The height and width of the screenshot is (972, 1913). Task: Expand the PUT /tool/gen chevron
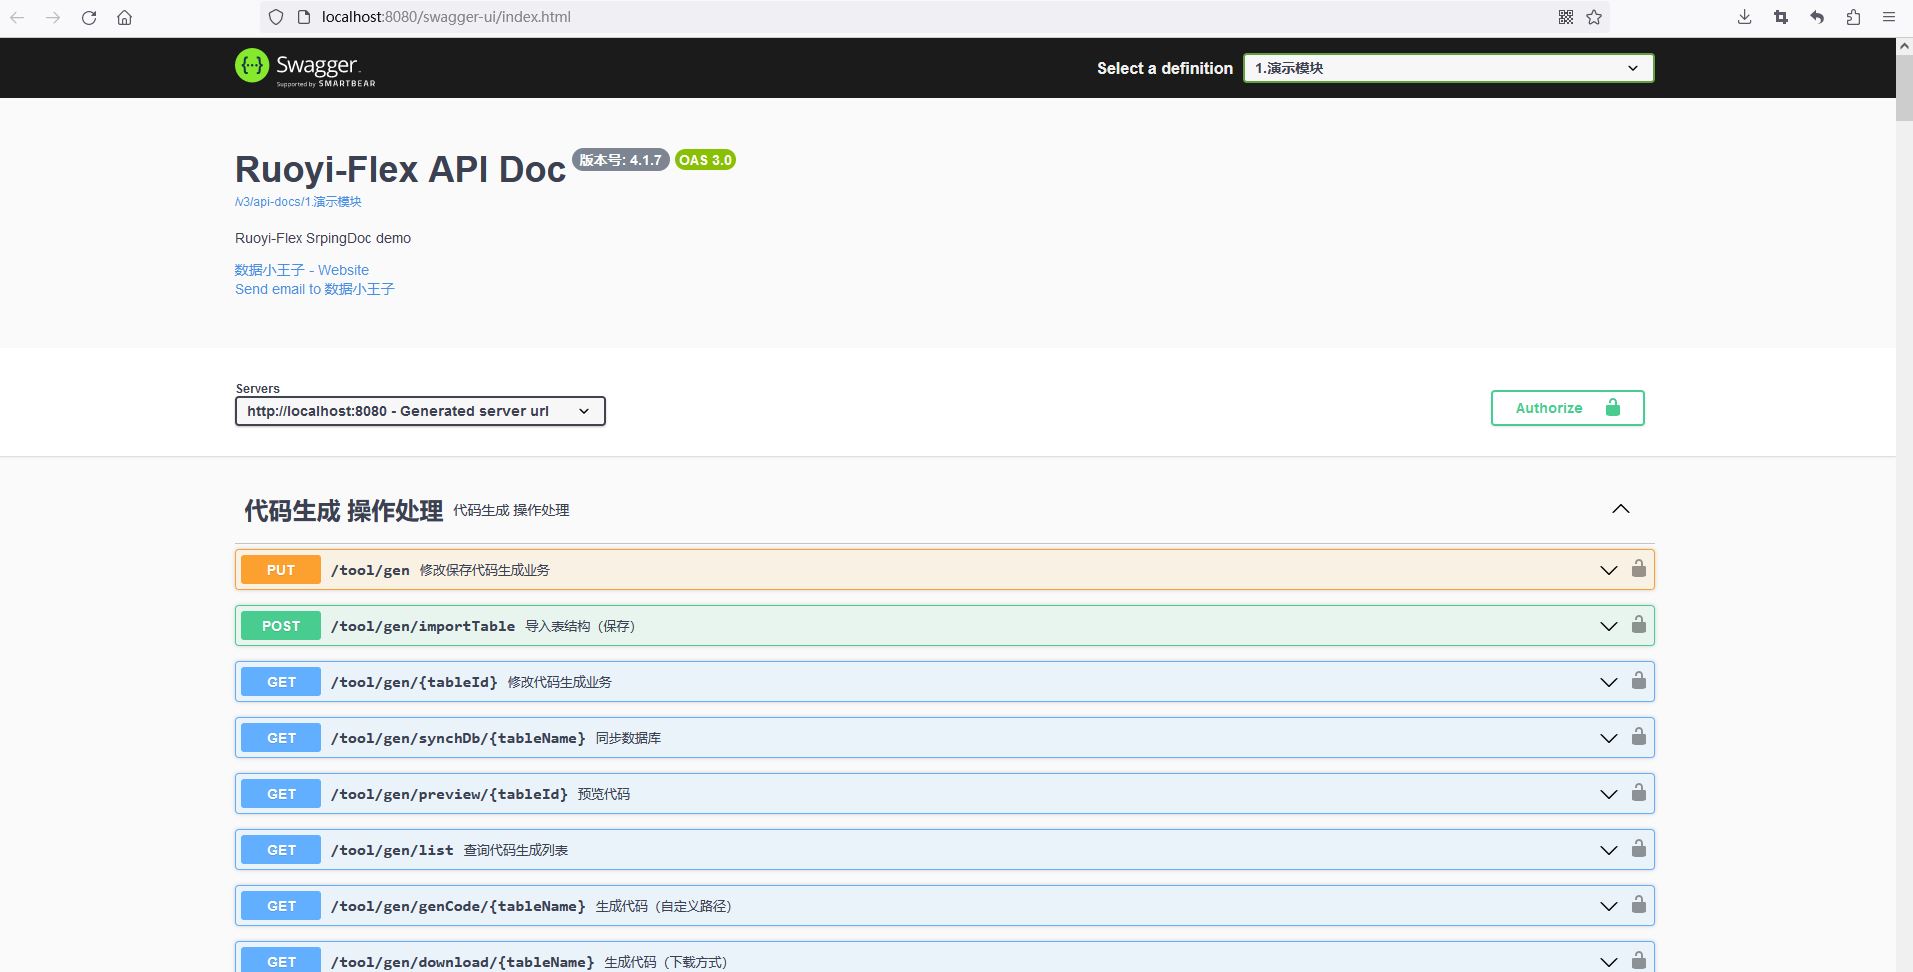1609,570
